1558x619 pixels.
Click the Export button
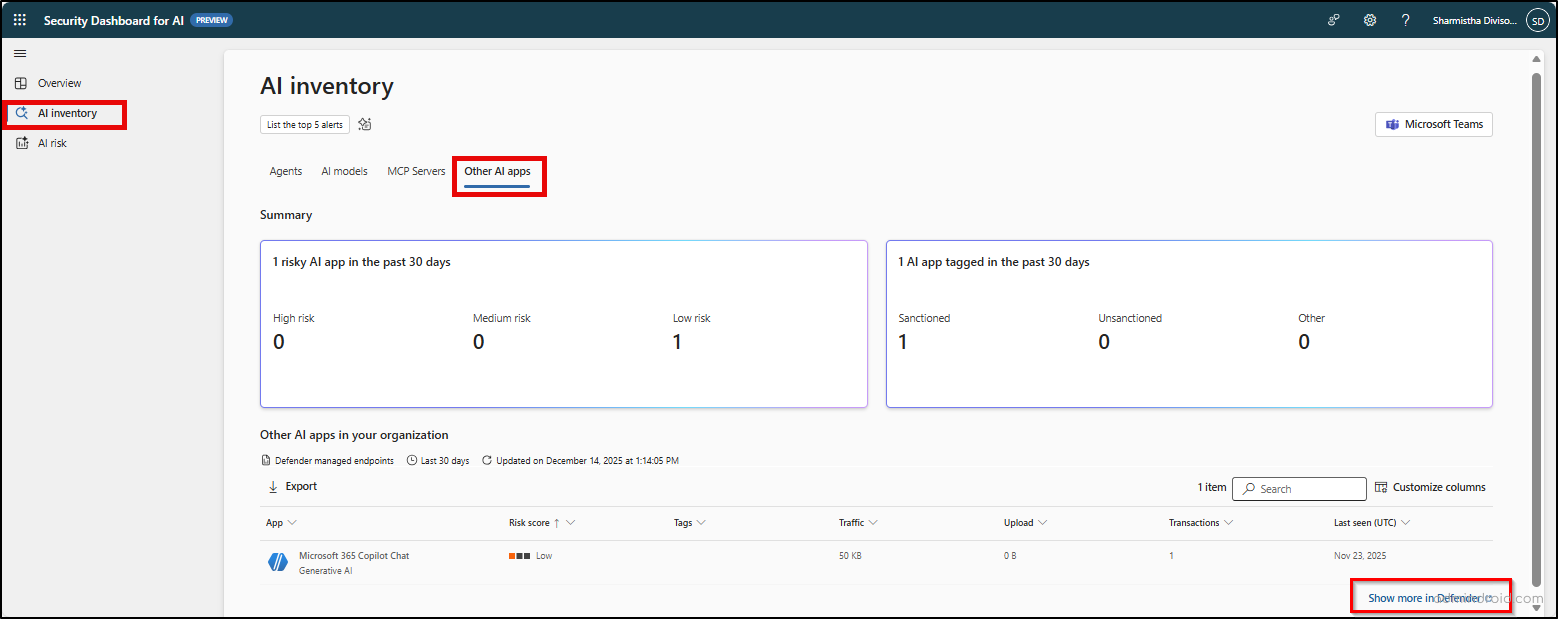click(292, 487)
